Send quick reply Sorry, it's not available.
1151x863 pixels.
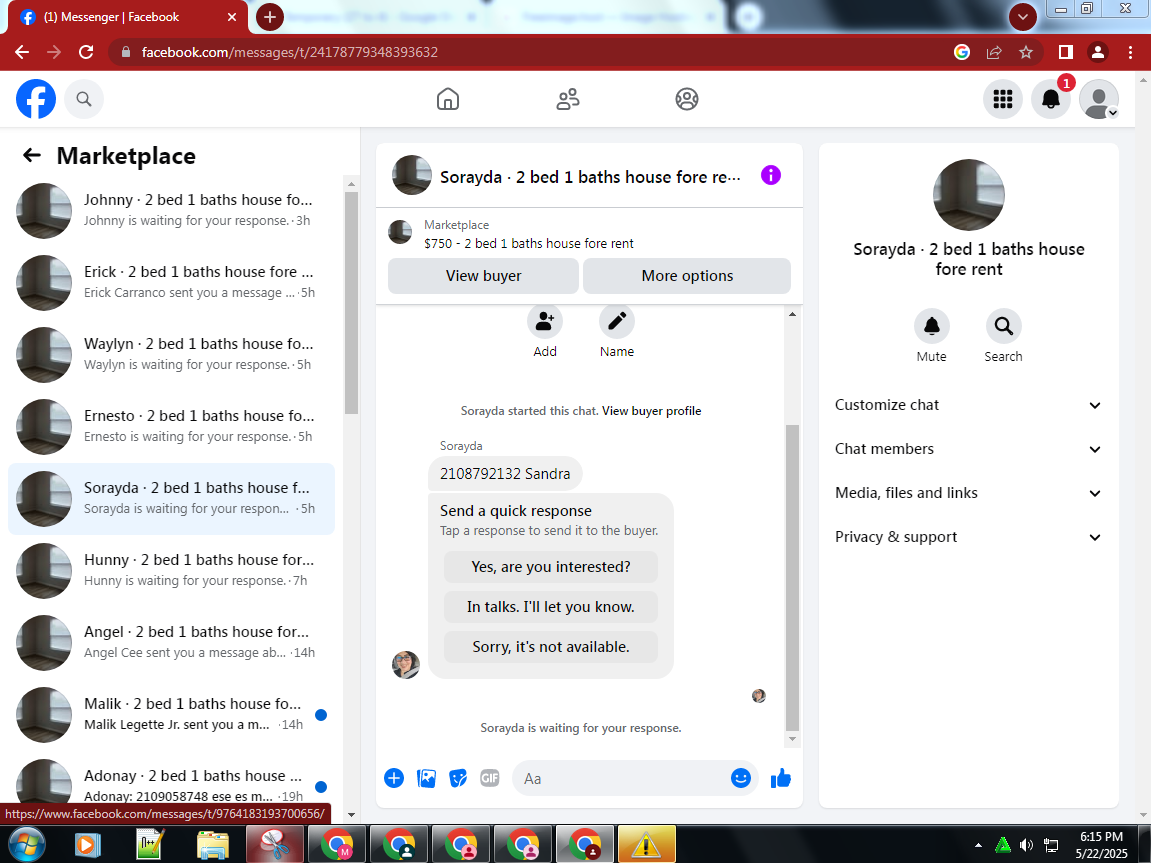click(551, 647)
